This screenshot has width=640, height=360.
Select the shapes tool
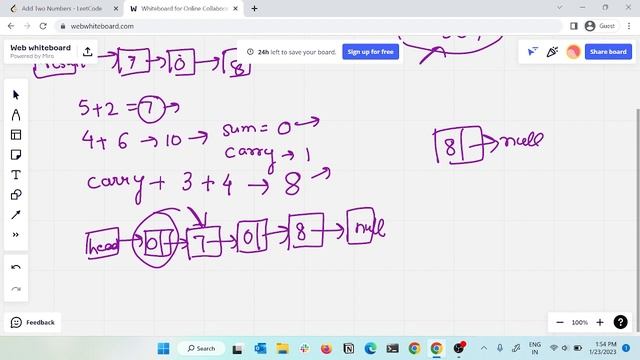pyautogui.click(x=16, y=195)
